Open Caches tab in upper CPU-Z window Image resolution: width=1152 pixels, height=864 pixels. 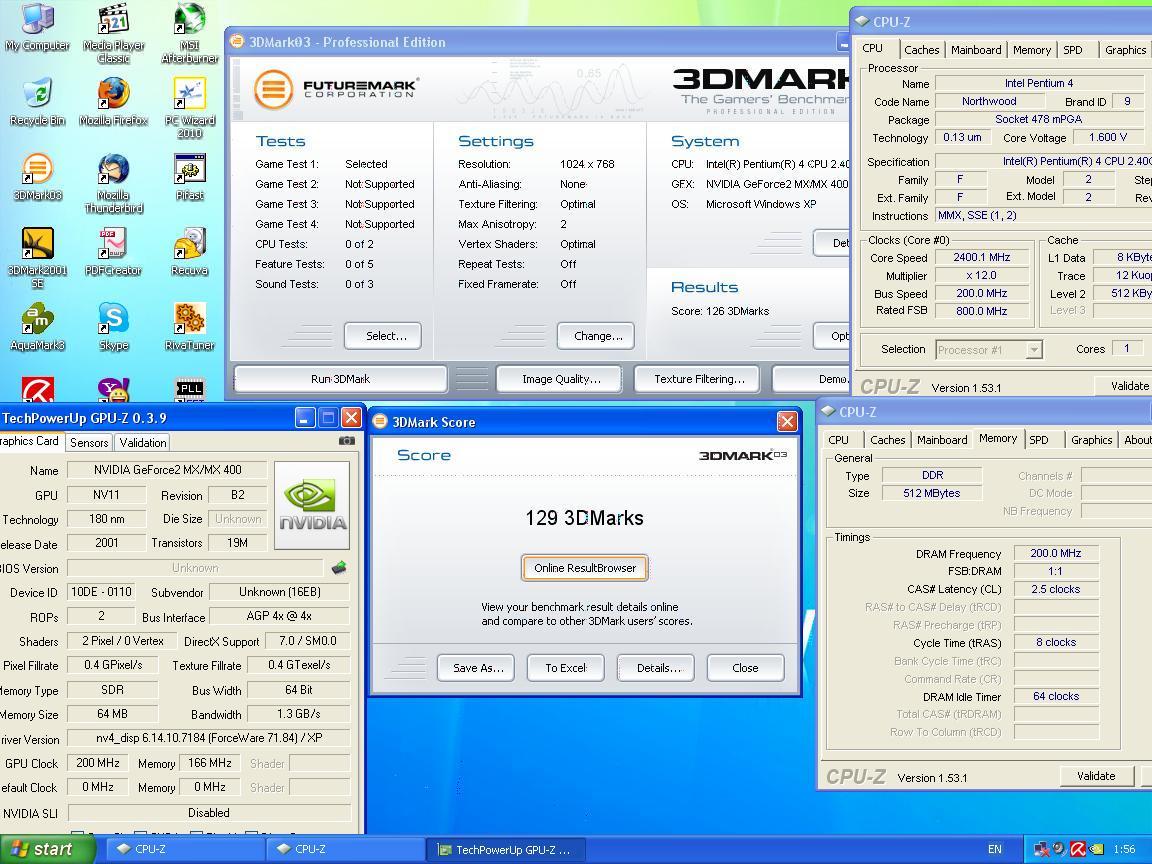point(921,50)
